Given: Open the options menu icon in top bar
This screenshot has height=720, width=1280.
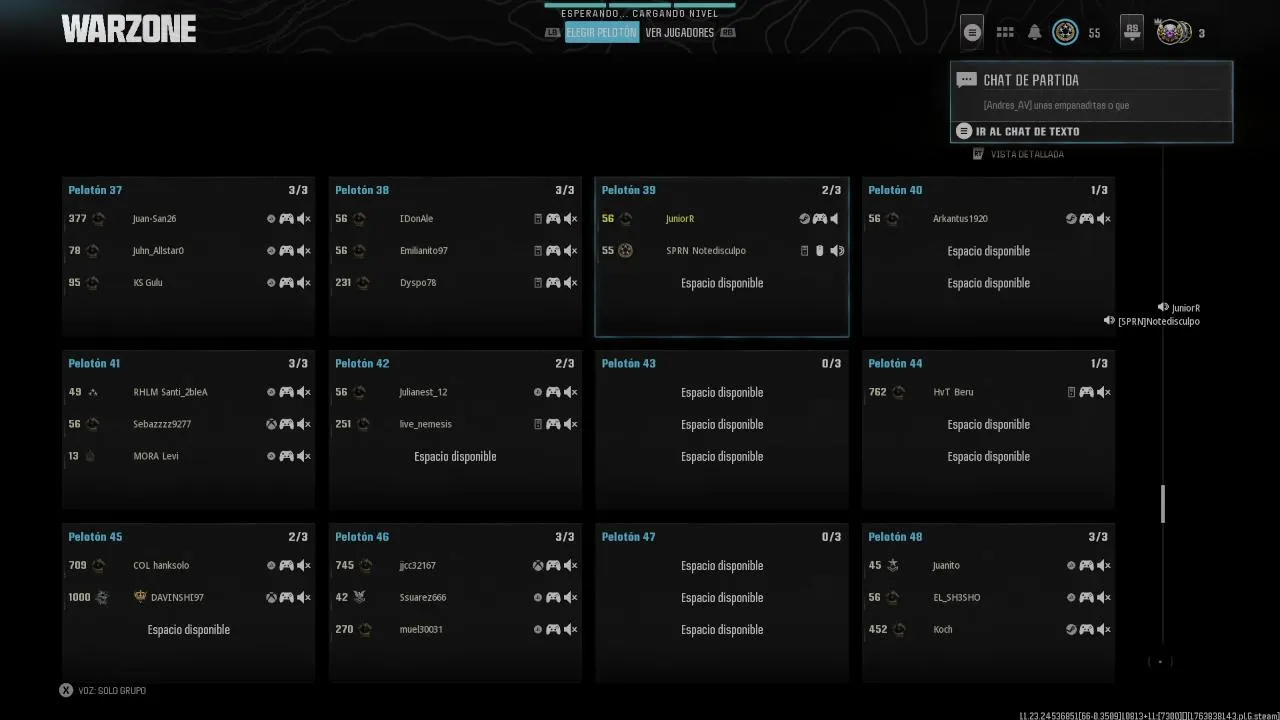Looking at the screenshot, I should [x=971, y=32].
